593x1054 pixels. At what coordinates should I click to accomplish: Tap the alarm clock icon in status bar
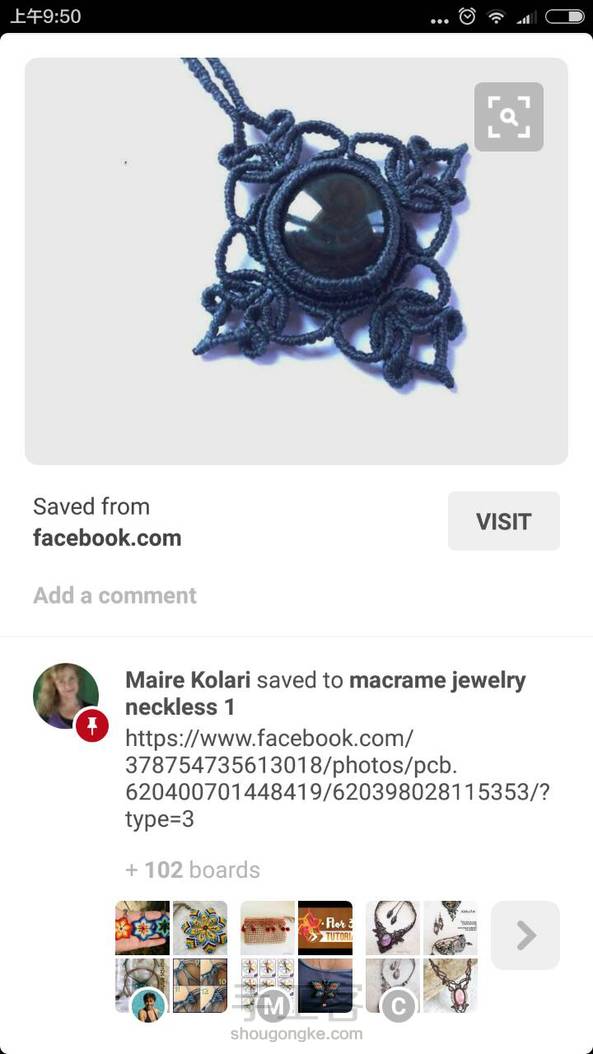tap(467, 16)
